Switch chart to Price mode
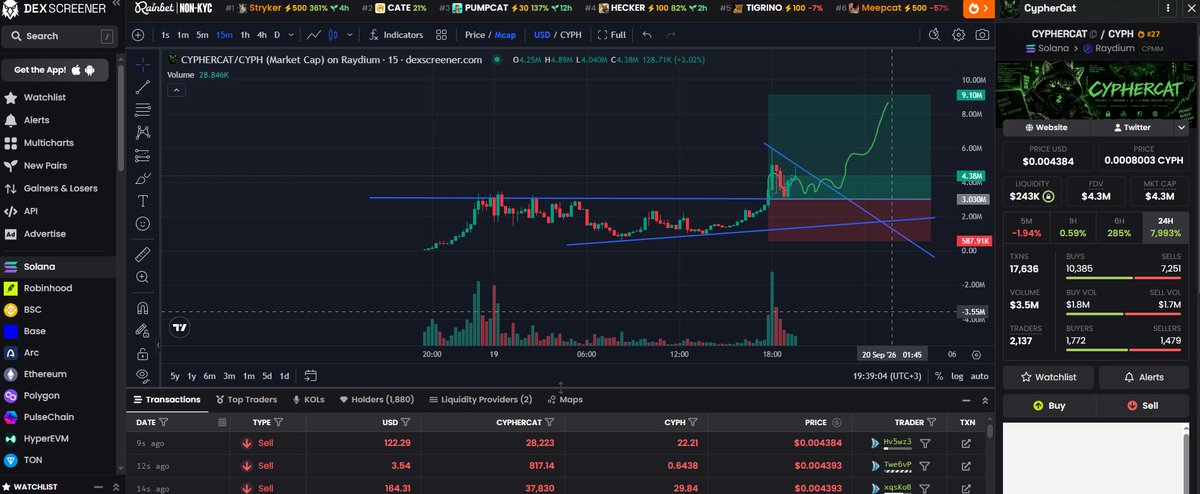The image size is (1200, 494). coord(475,35)
